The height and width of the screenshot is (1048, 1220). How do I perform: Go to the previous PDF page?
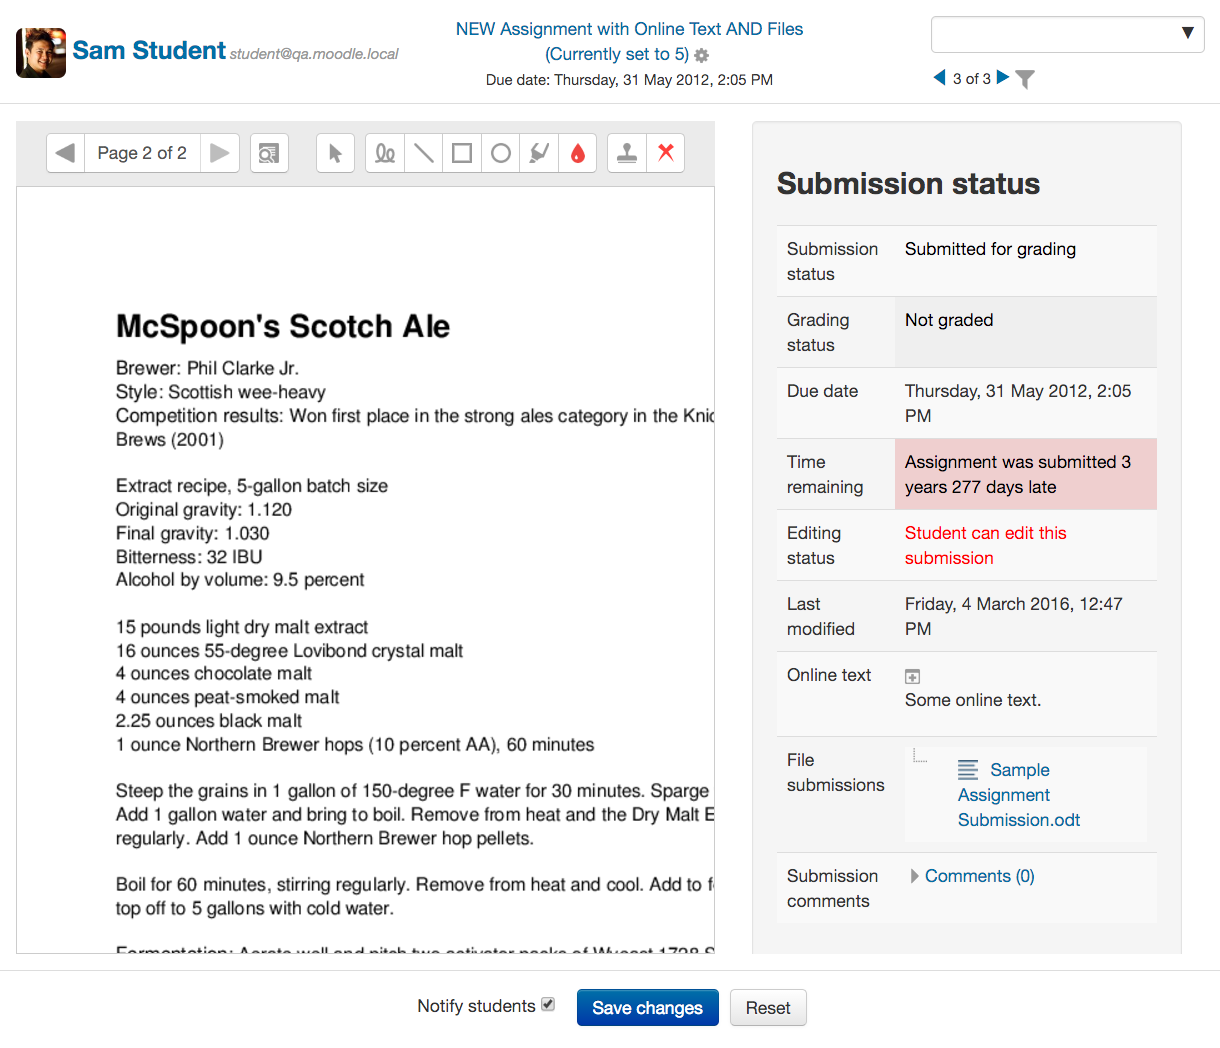pyautogui.click(x=65, y=153)
